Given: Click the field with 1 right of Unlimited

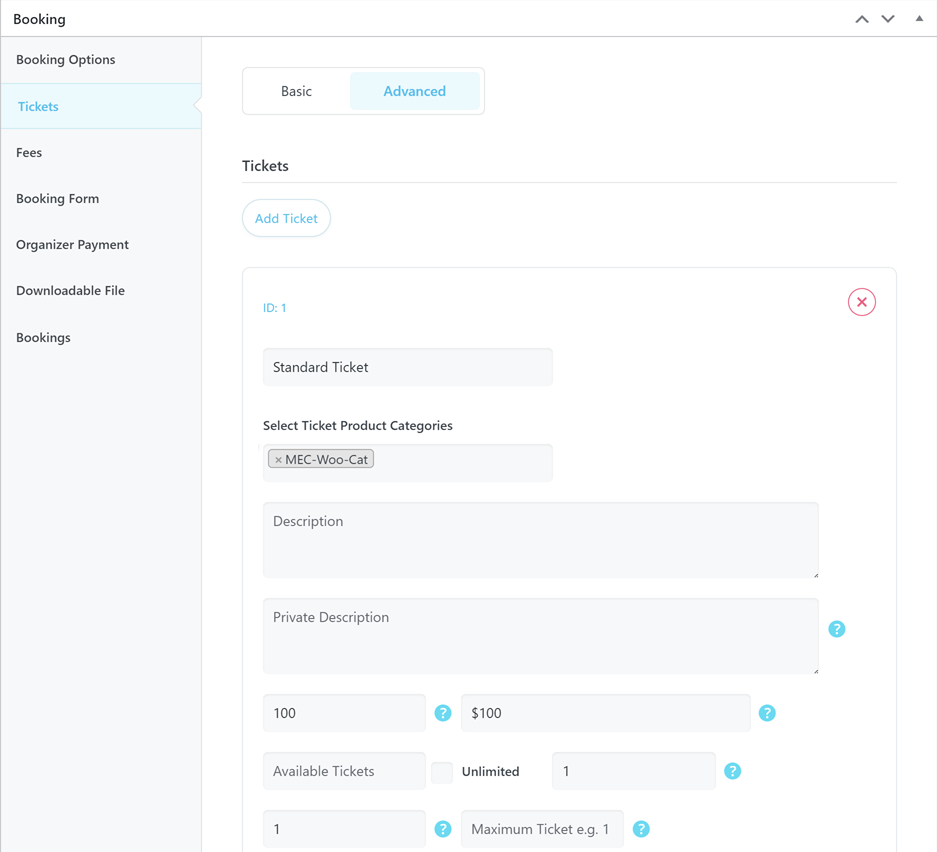Looking at the screenshot, I should click(x=634, y=771).
